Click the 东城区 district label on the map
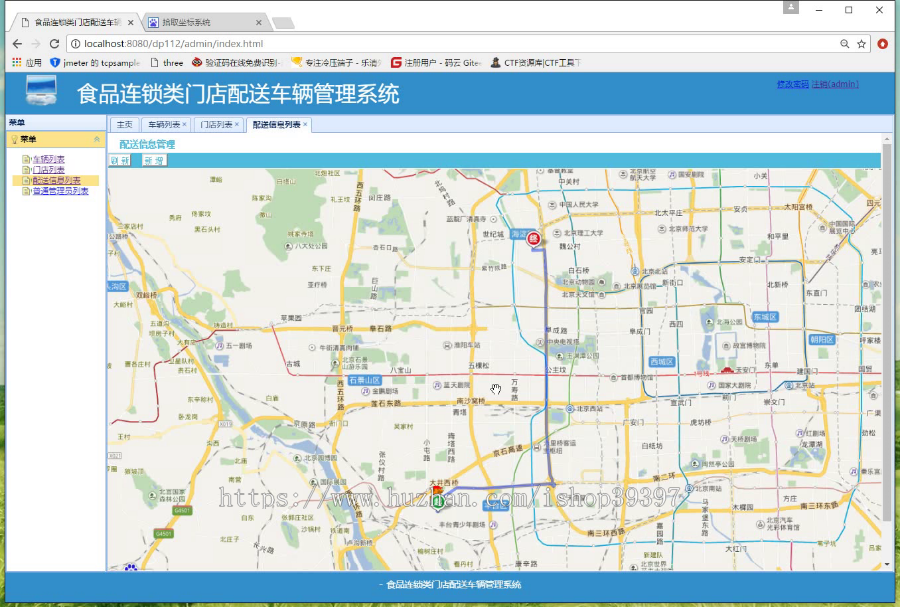 (x=765, y=317)
